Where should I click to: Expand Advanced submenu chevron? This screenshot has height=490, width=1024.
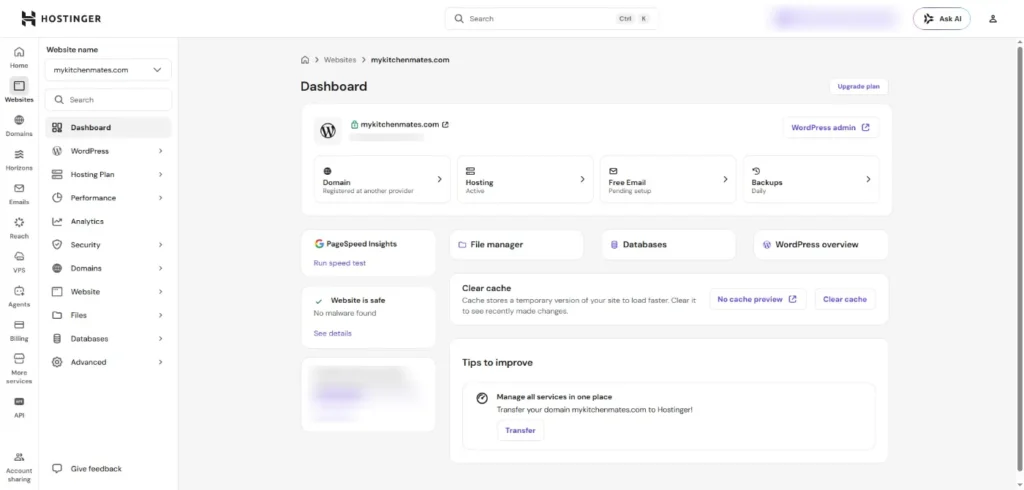pos(161,362)
